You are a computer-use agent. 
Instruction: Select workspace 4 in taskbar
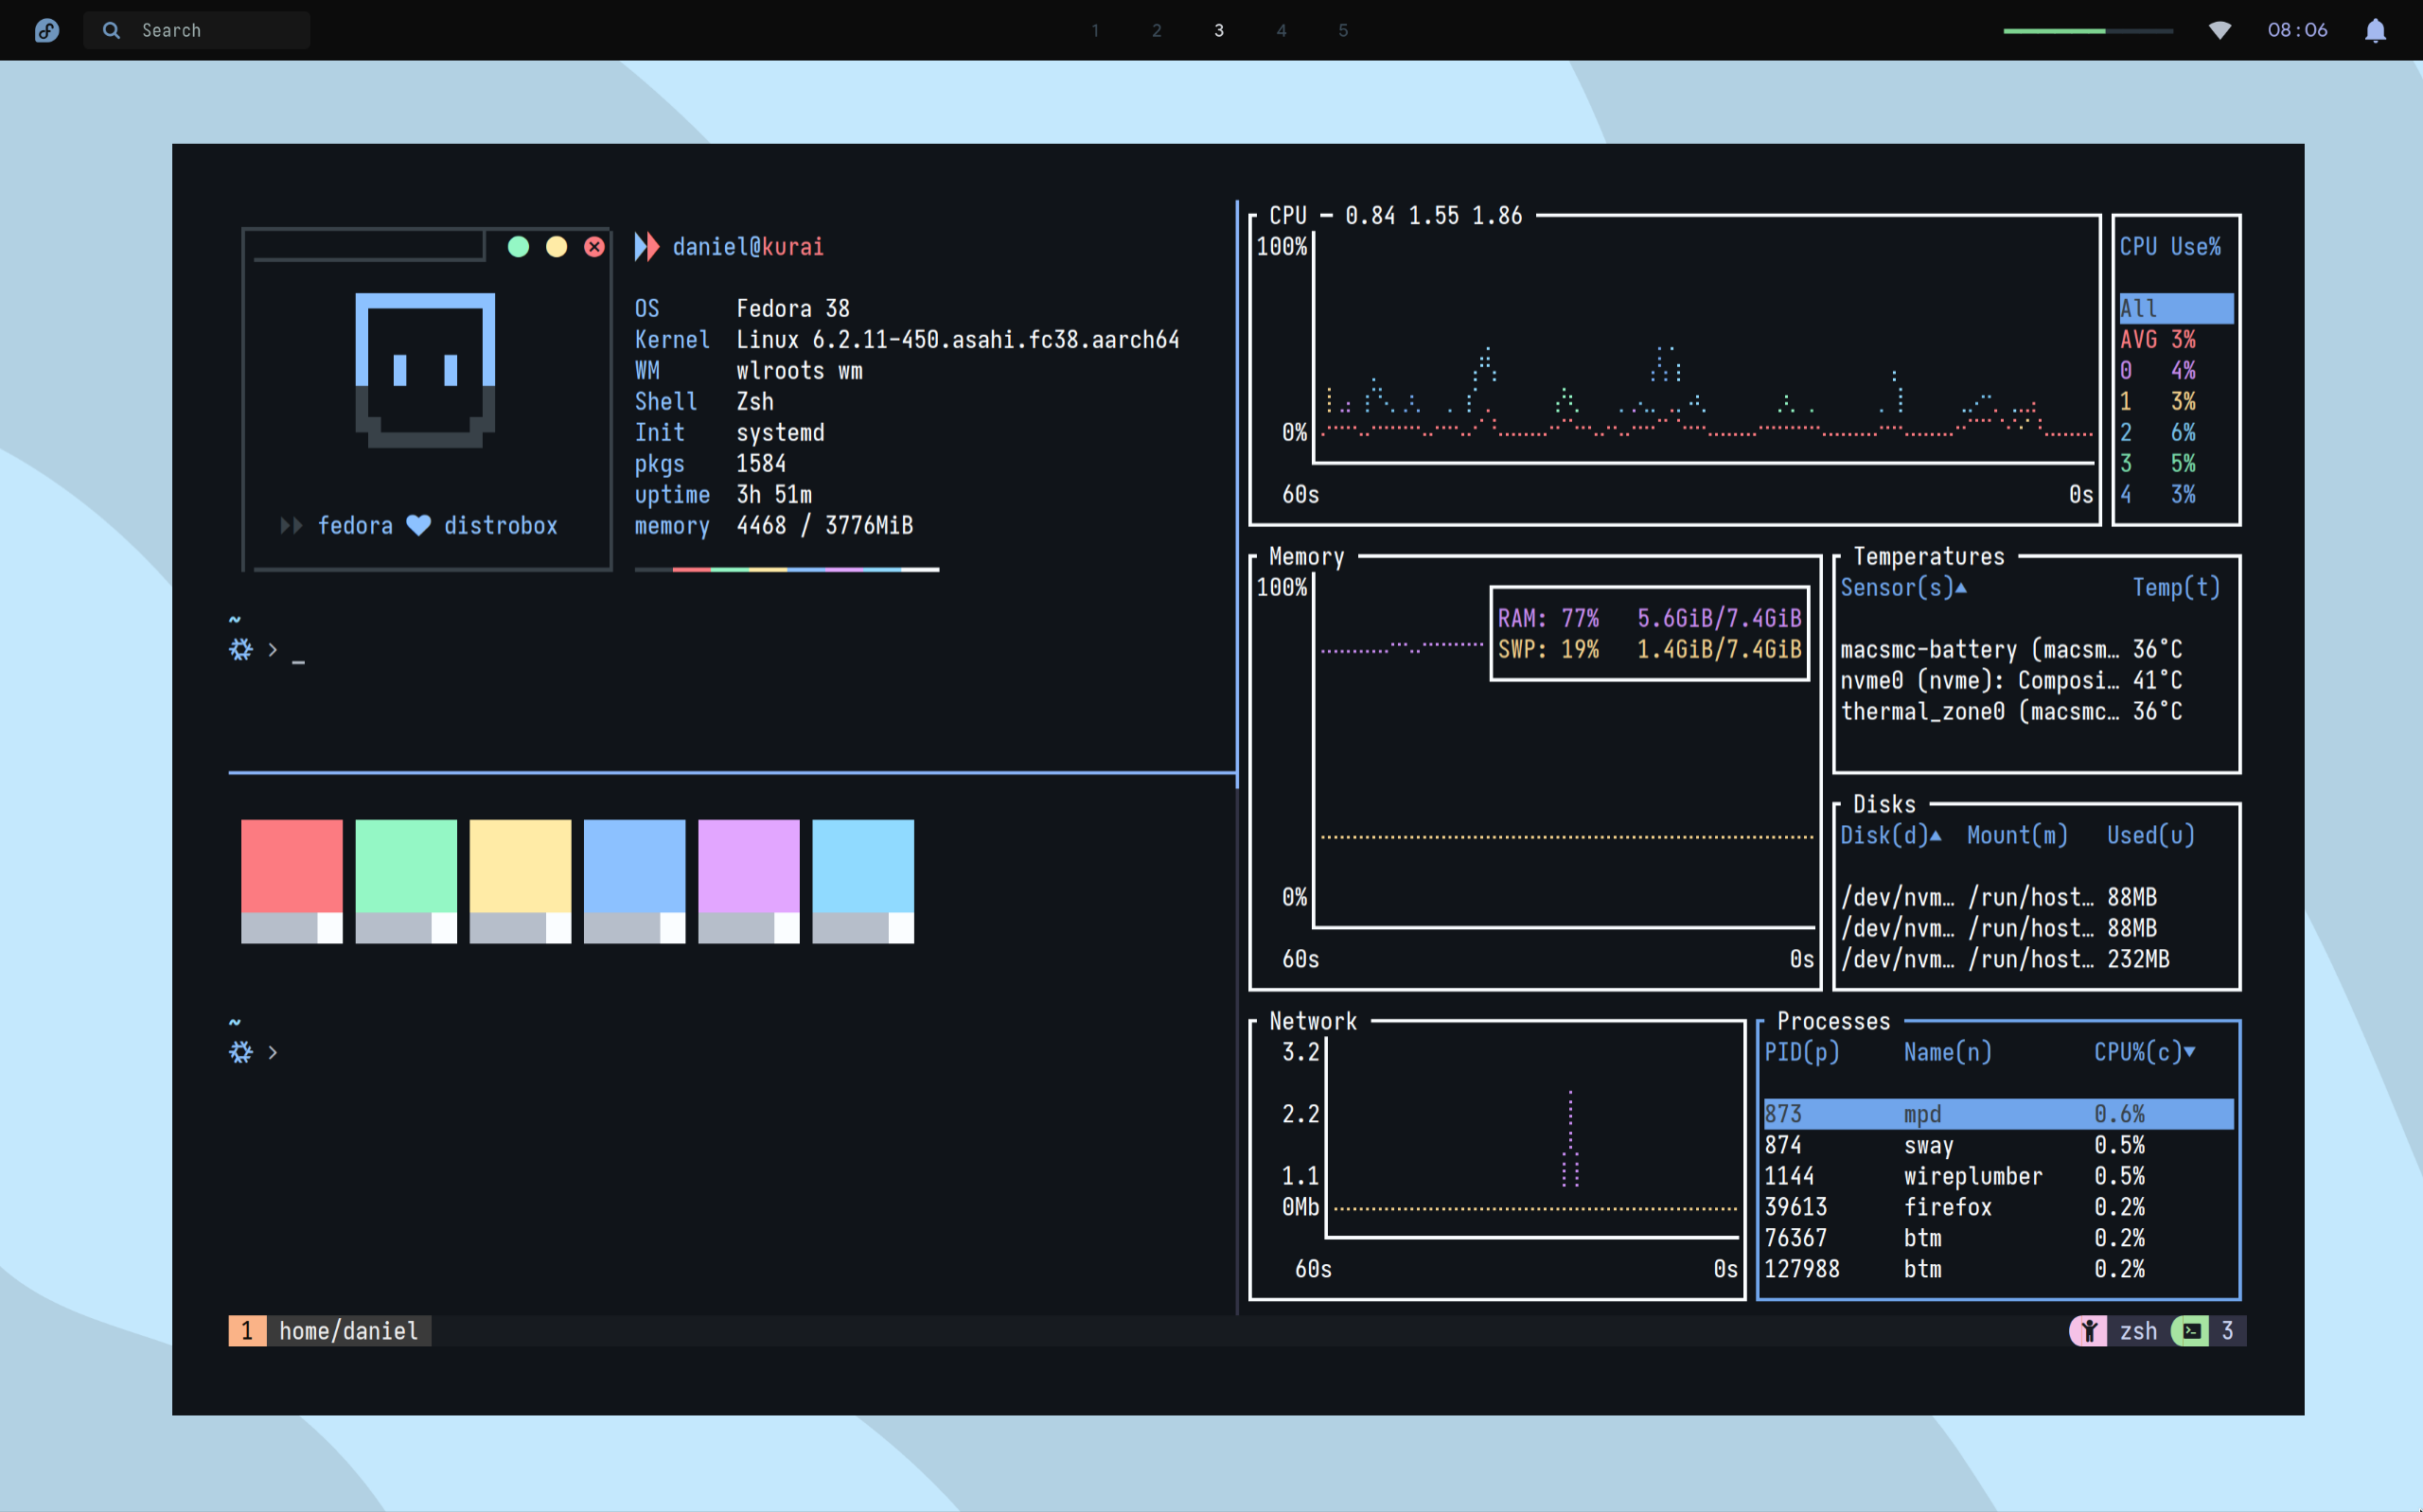(1281, 29)
